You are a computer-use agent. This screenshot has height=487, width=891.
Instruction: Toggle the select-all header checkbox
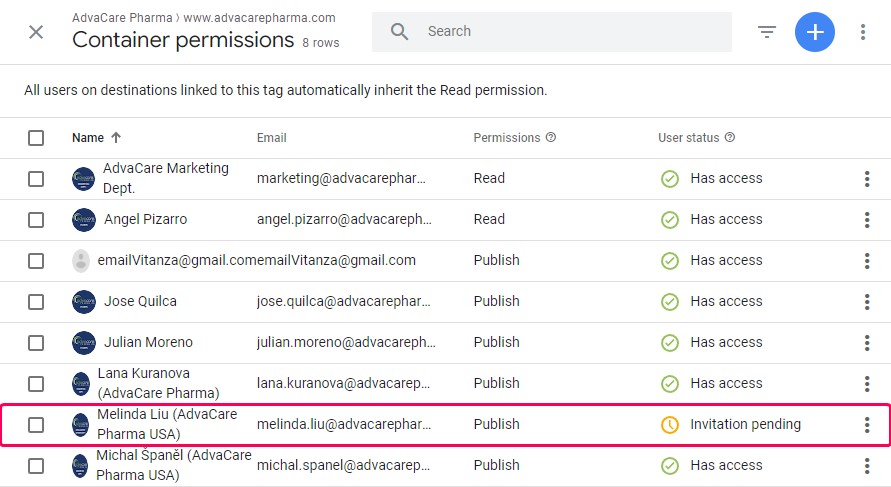tap(36, 138)
